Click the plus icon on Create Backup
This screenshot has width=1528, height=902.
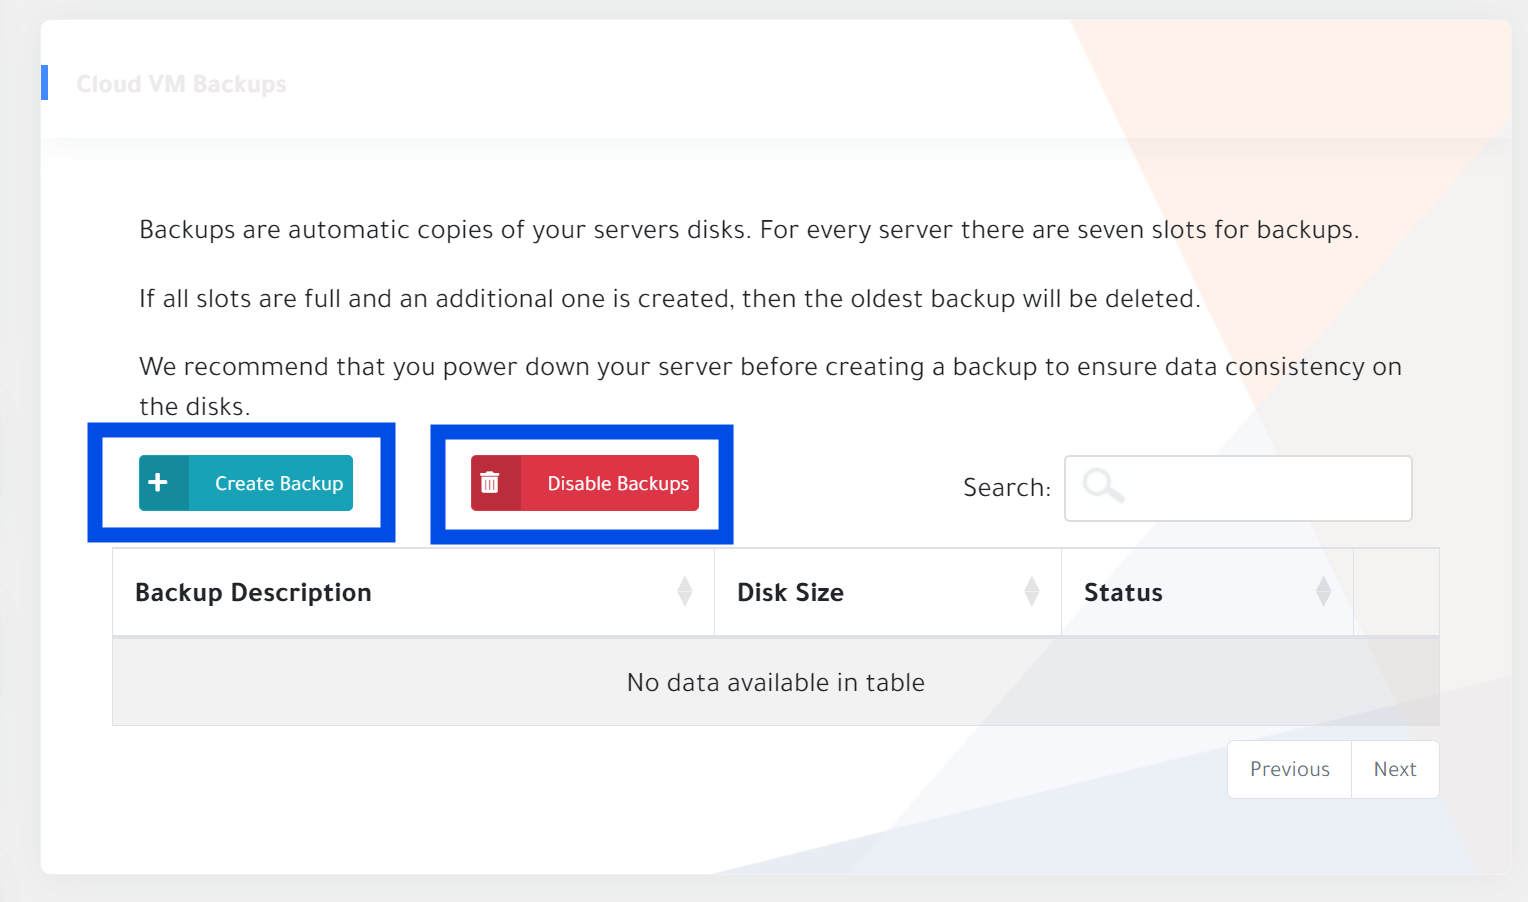pyautogui.click(x=158, y=483)
